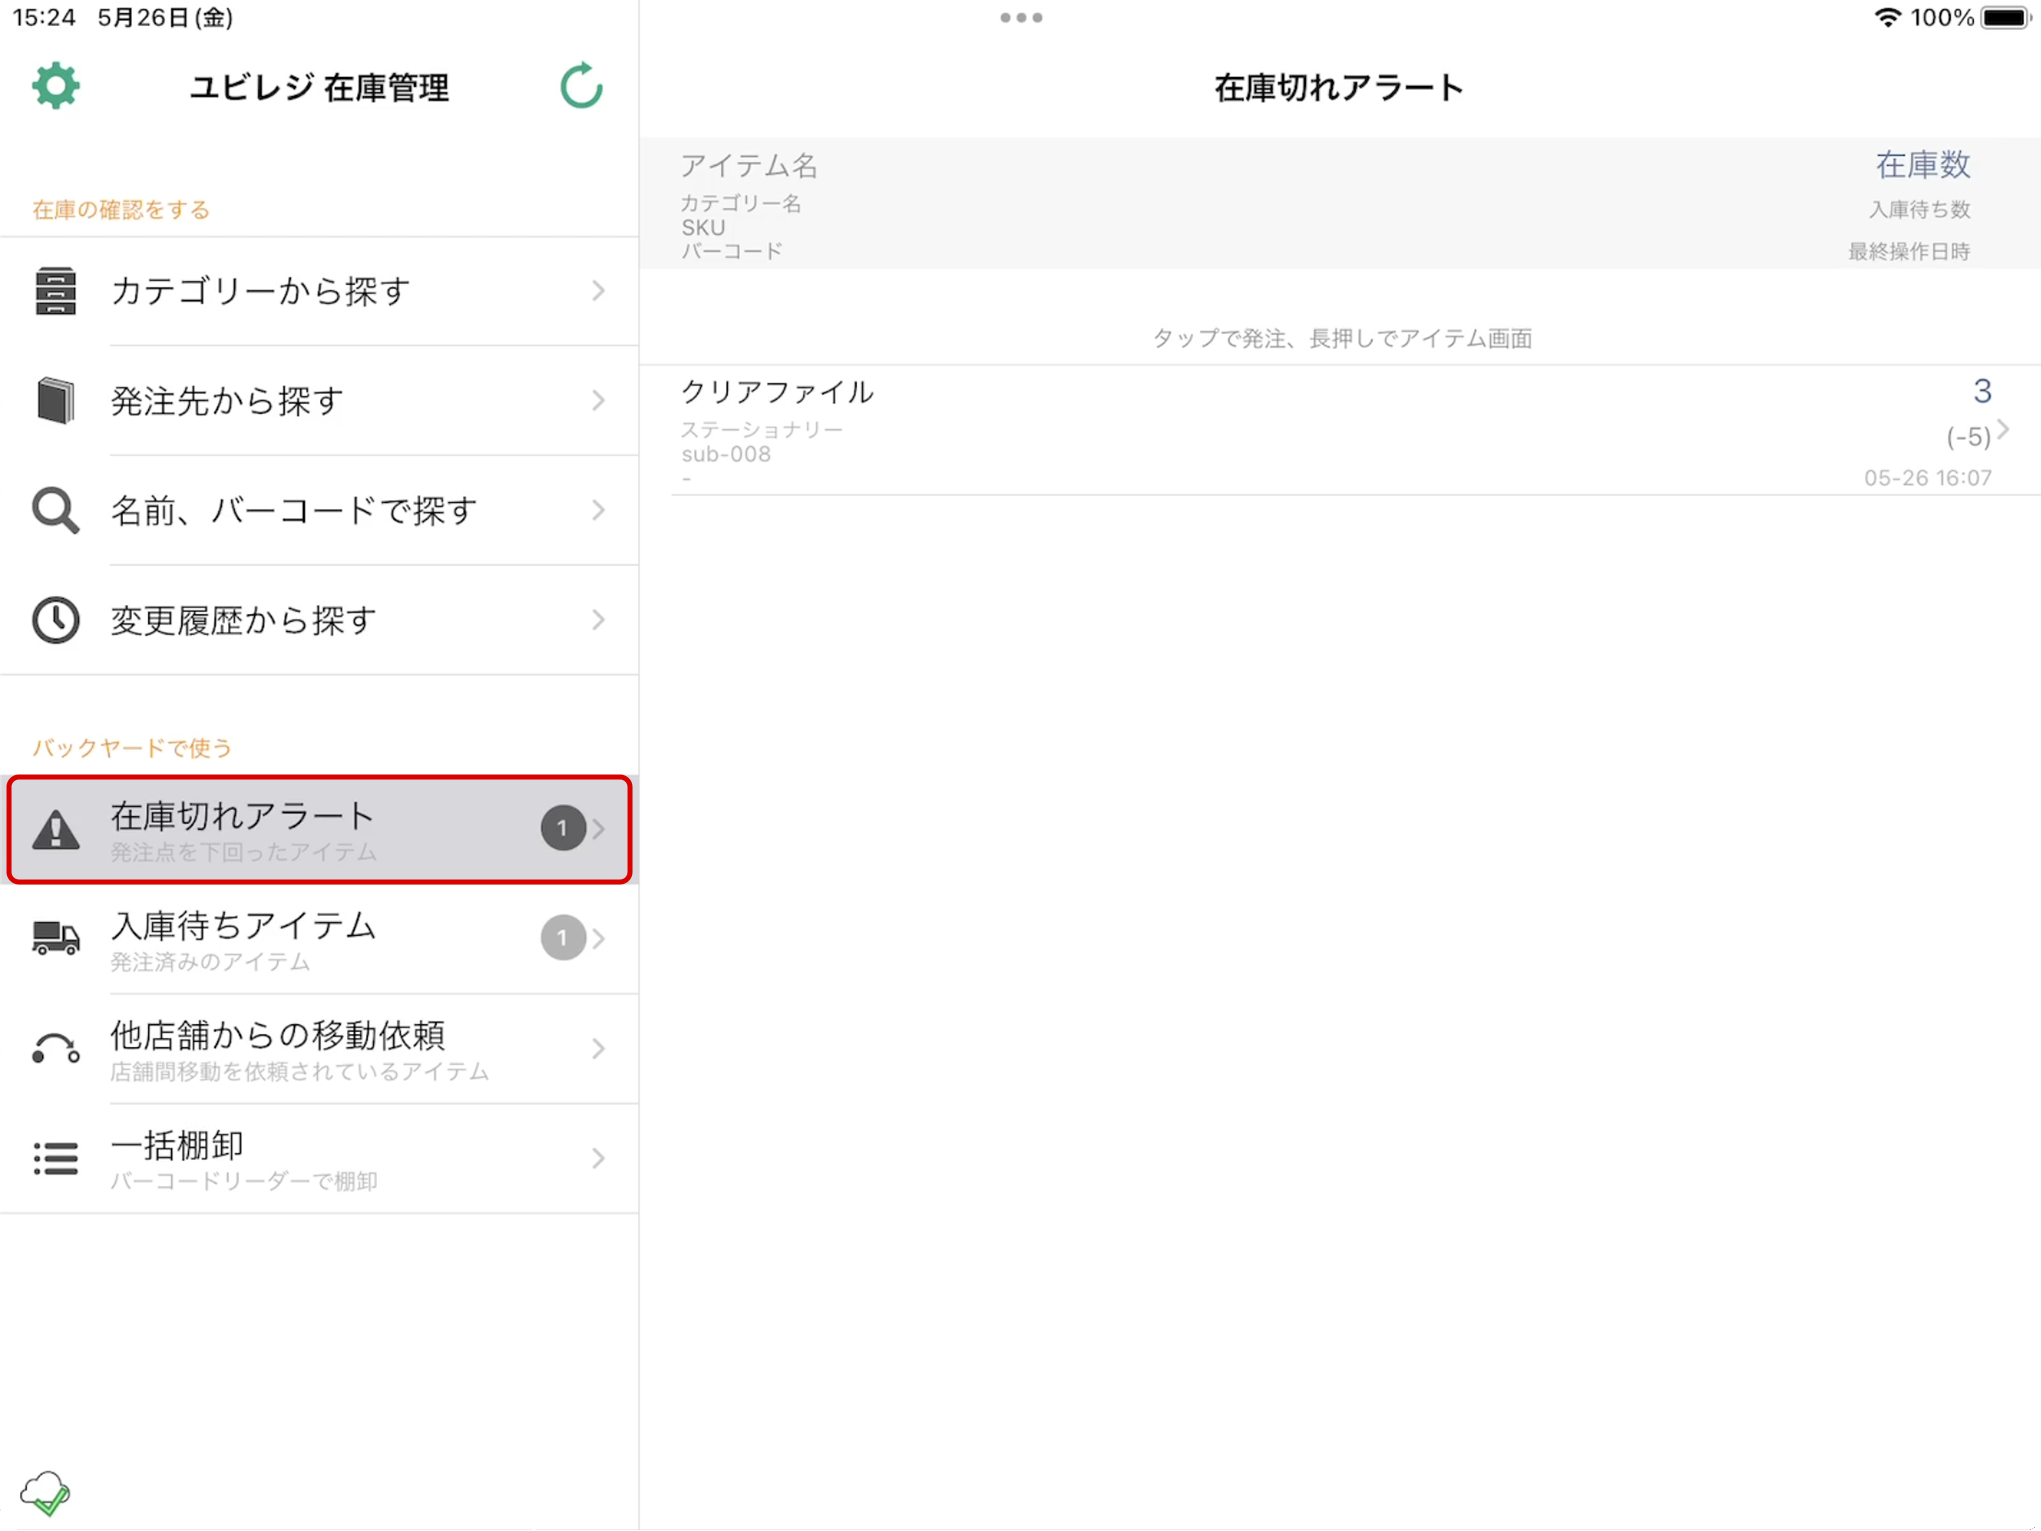Tap the badge count on 入庫待ちアイテム
This screenshot has width=2041, height=1531.
(x=563, y=938)
